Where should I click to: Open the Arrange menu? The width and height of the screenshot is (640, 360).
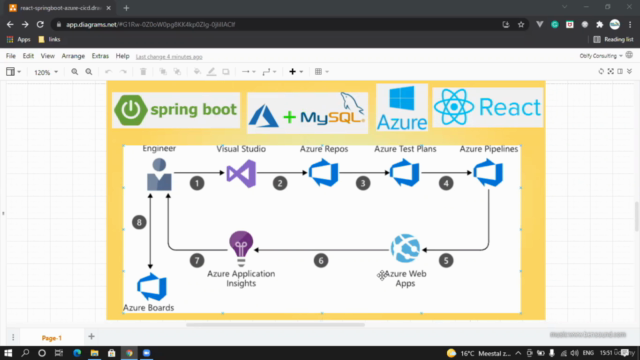pyautogui.click(x=73, y=56)
